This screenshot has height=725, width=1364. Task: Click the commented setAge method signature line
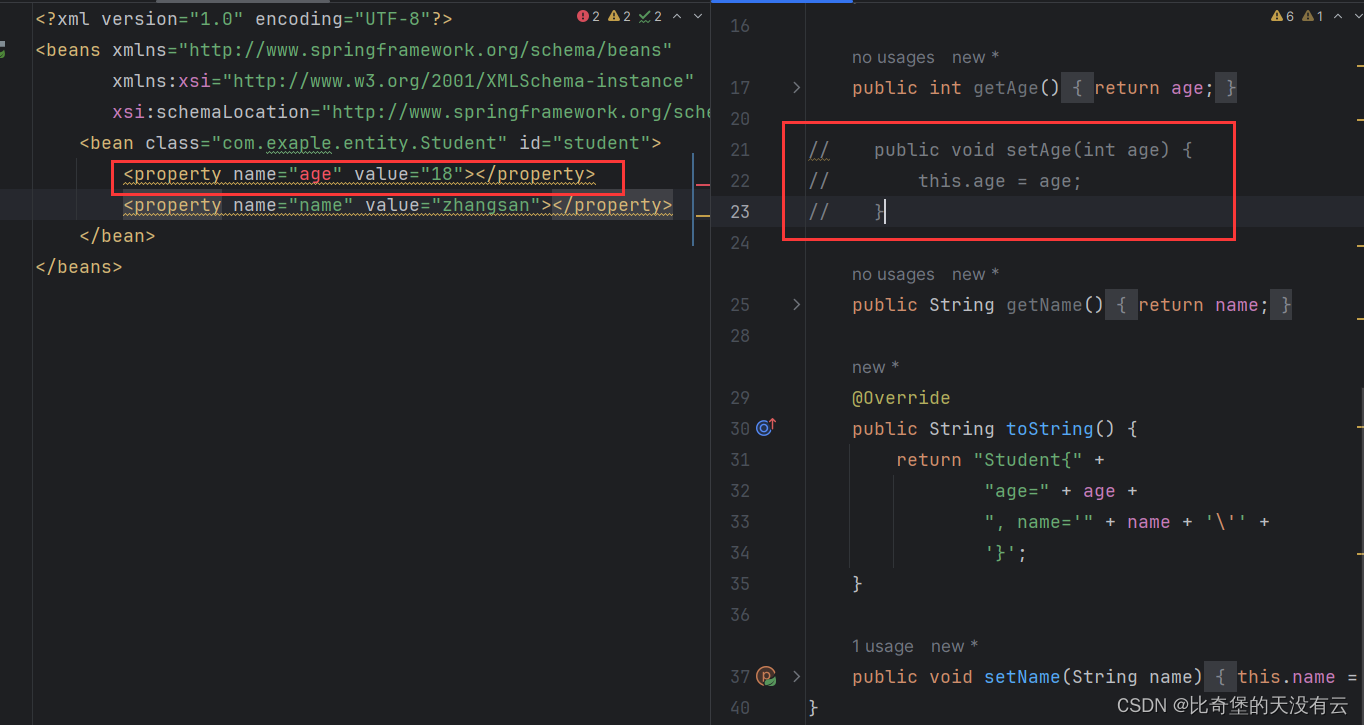(1033, 150)
